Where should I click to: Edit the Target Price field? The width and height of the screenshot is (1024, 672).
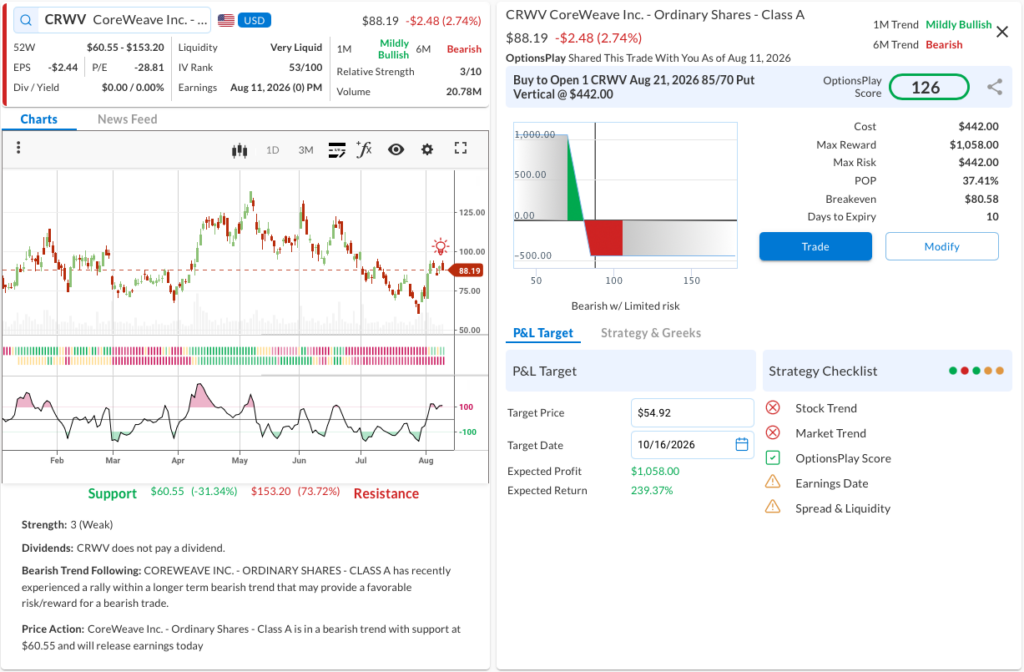[692, 413]
